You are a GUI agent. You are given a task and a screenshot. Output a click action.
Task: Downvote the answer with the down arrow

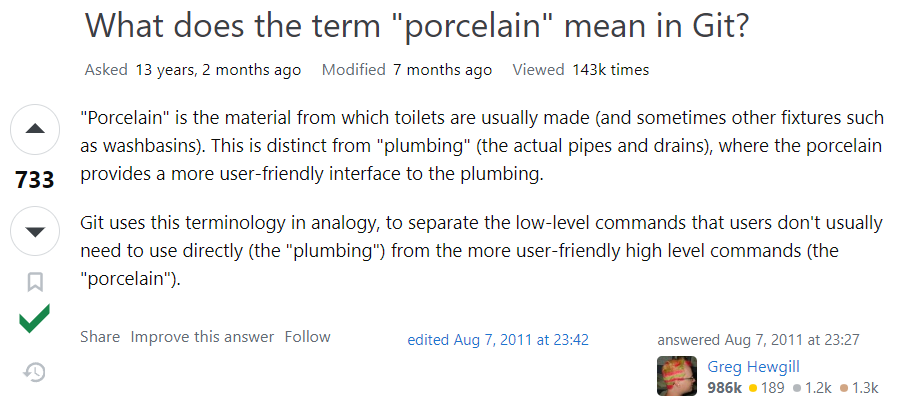pos(35,232)
